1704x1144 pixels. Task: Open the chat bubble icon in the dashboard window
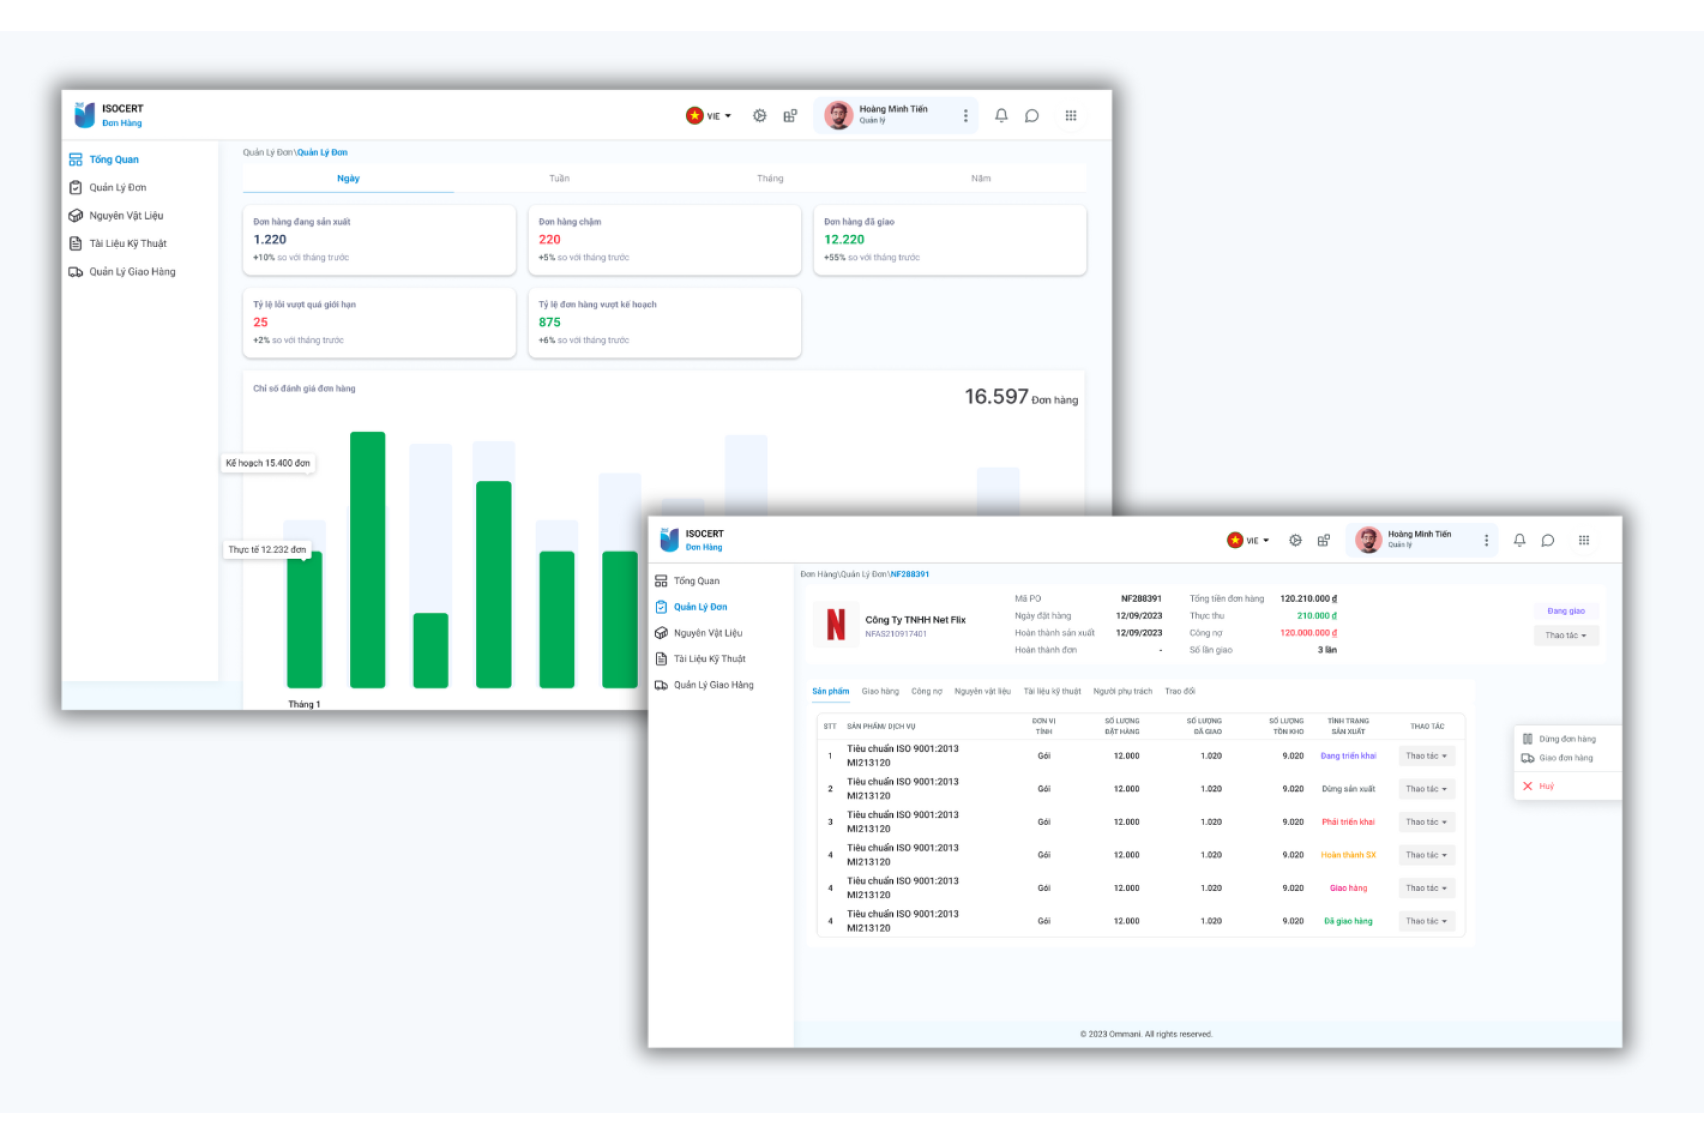point(1032,116)
